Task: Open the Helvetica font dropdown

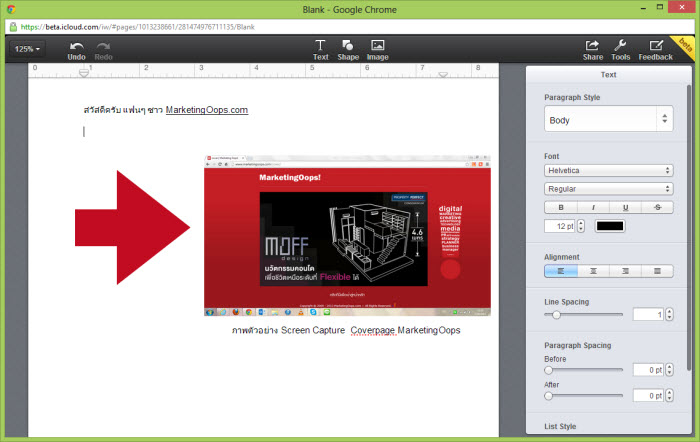Action: coord(608,171)
